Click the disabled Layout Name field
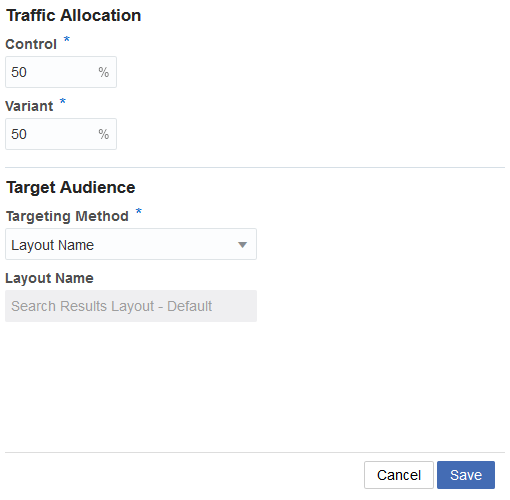The width and height of the screenshot is (510, 500). pos(131,306)
